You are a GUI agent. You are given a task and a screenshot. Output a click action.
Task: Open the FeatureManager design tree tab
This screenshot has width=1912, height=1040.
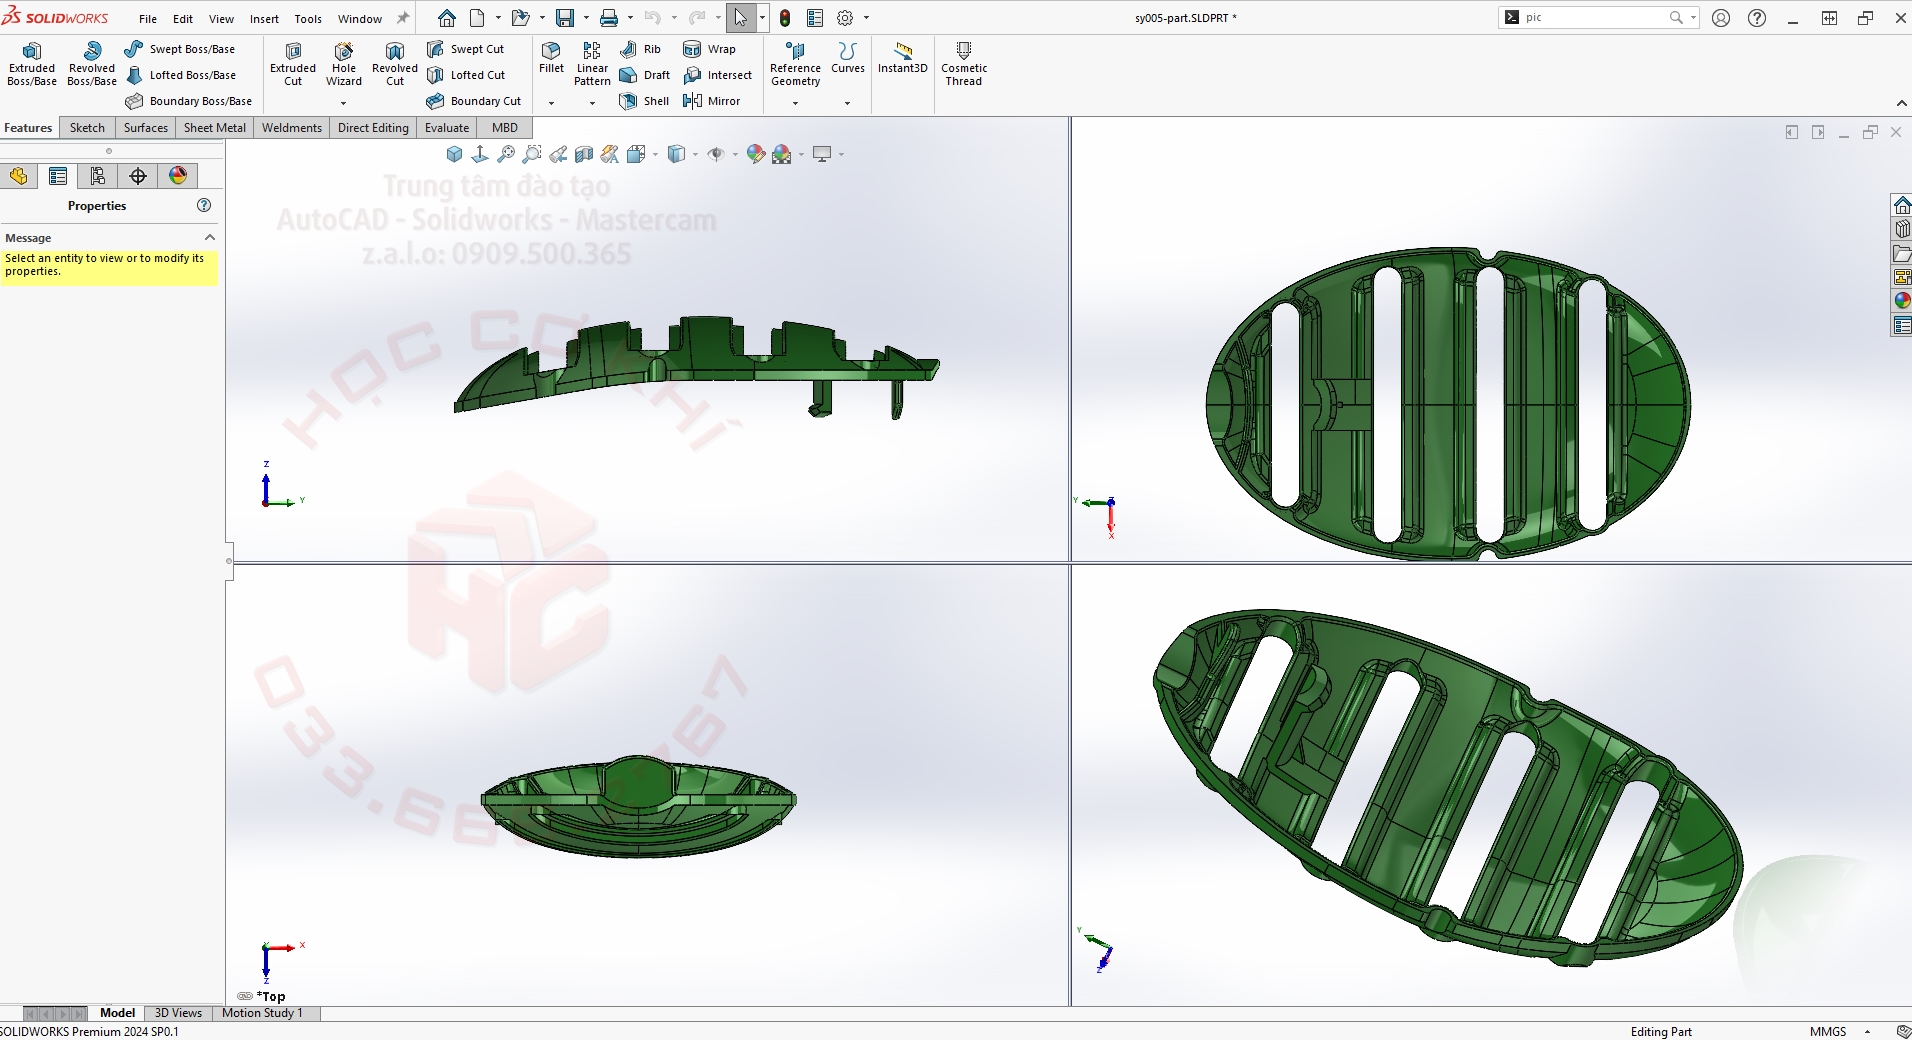click(18, 176)
